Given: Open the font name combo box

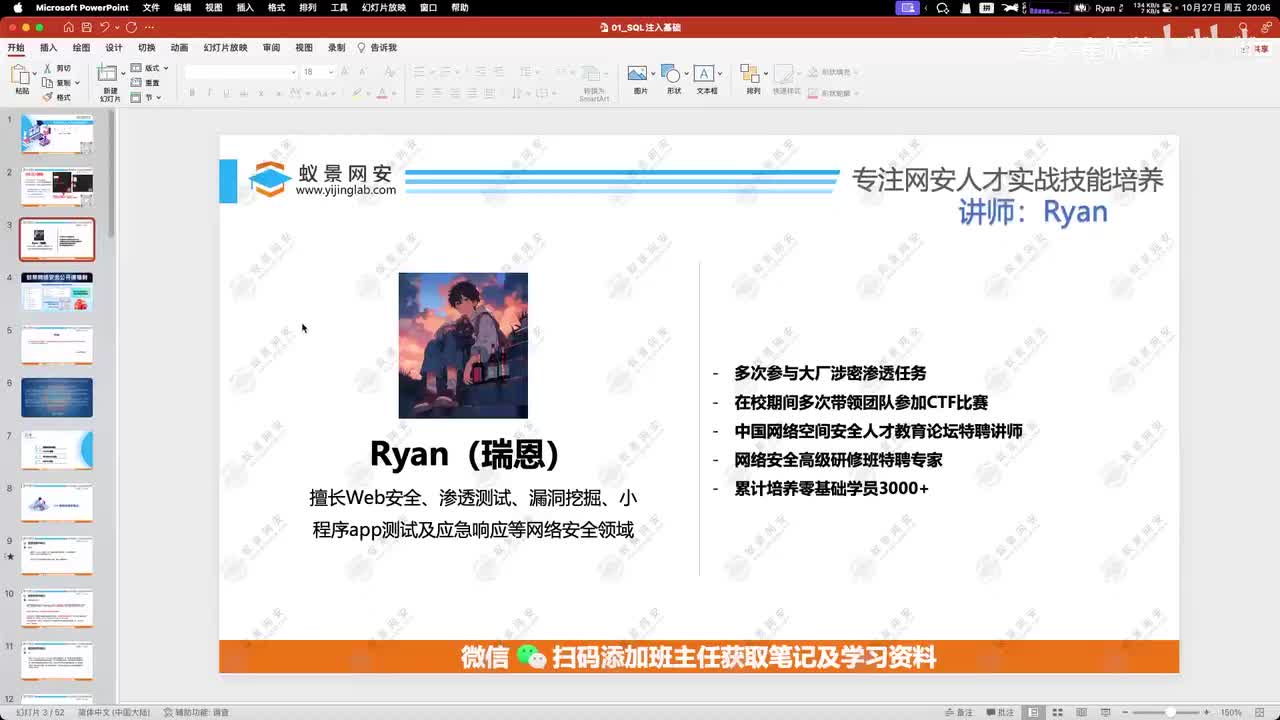Looking at the screenshot, I should coord(241,72).
